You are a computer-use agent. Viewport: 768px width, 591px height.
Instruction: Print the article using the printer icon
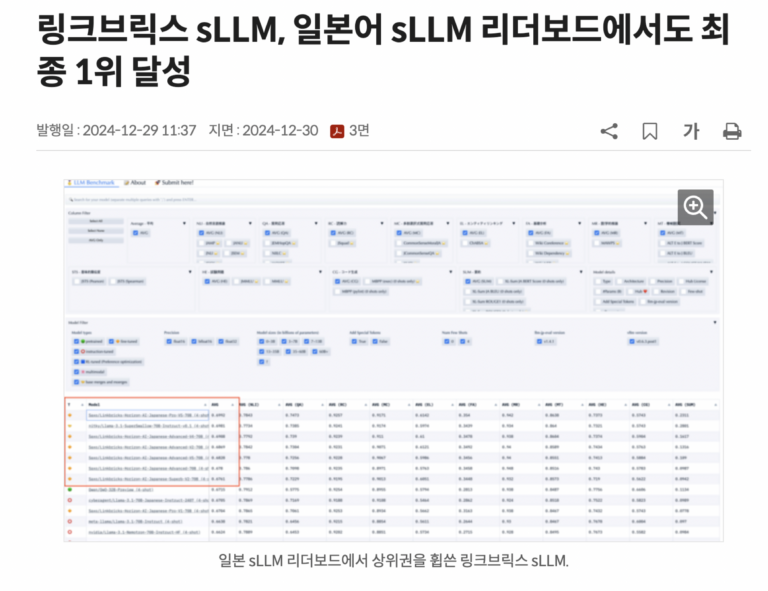[732, 131]
